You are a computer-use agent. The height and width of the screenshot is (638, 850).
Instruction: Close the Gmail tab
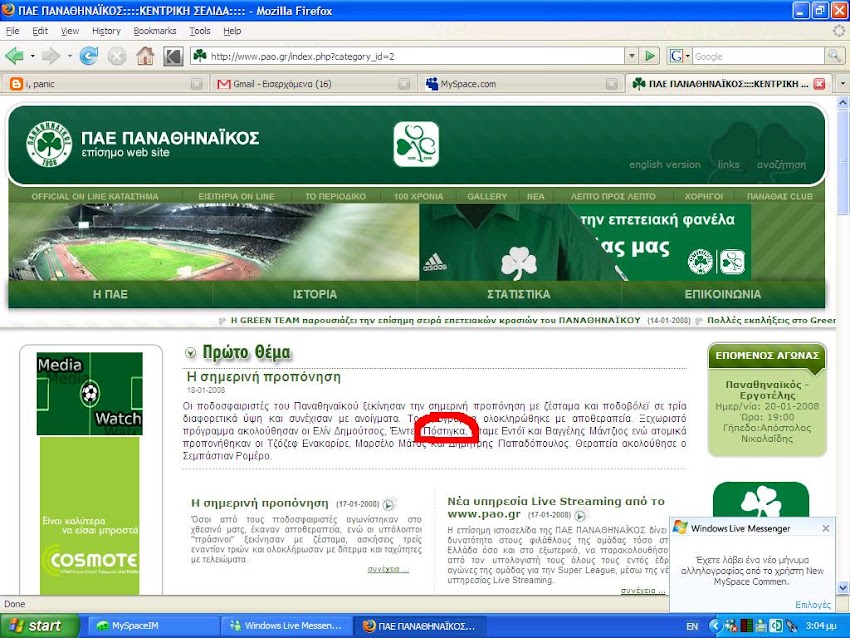pos(404,83)
